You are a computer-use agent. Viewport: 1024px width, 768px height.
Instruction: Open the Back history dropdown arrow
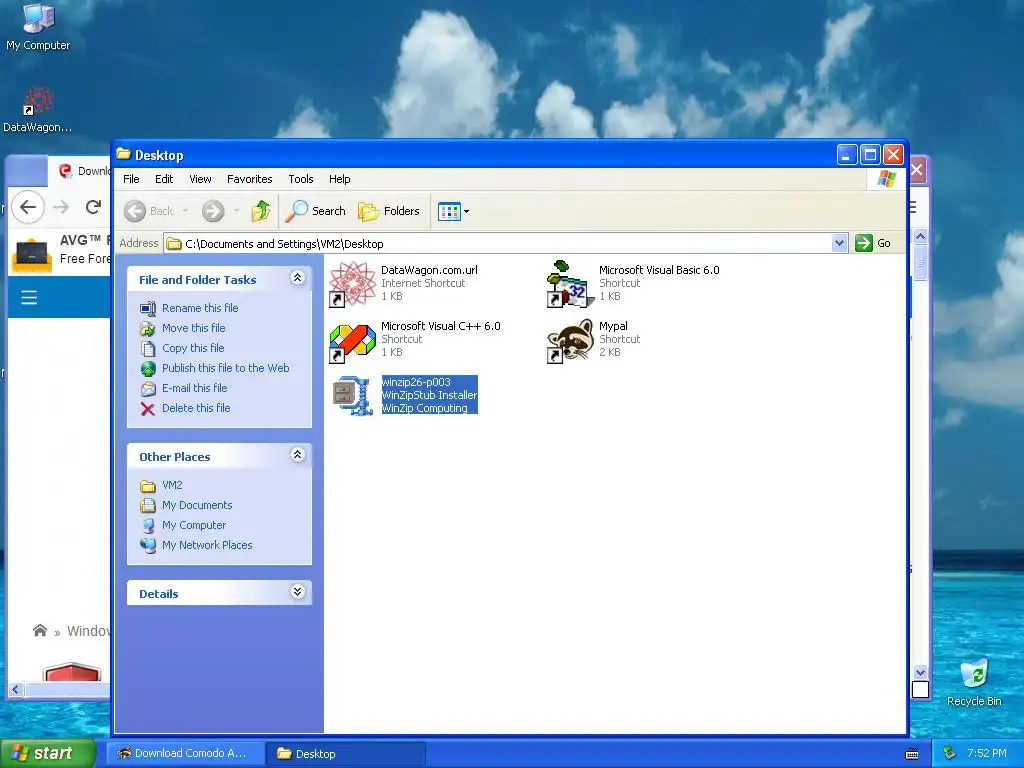(x=185, y=211)
